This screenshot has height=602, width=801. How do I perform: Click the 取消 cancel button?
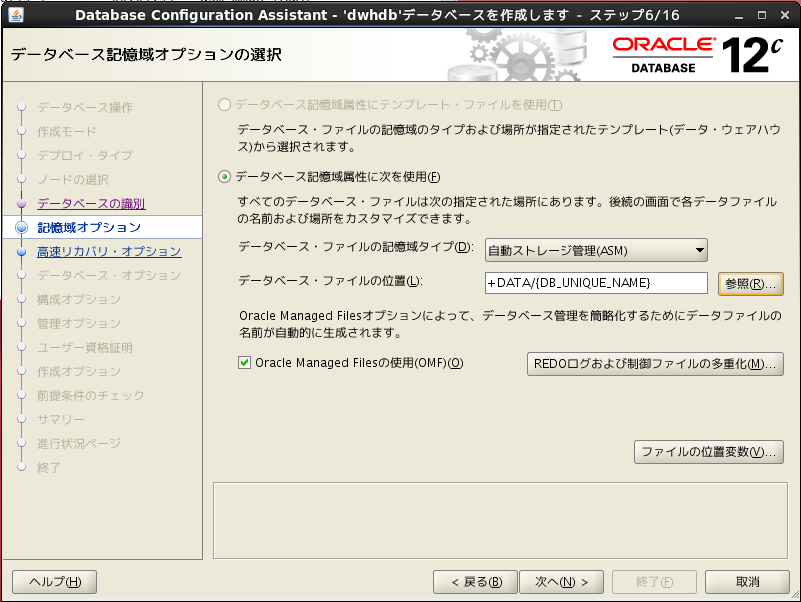coord(747,582)
